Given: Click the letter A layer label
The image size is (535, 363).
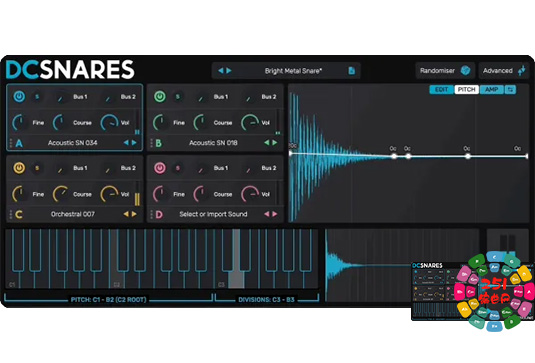Looking at the screenshot, I should click(x=19, y=143).
